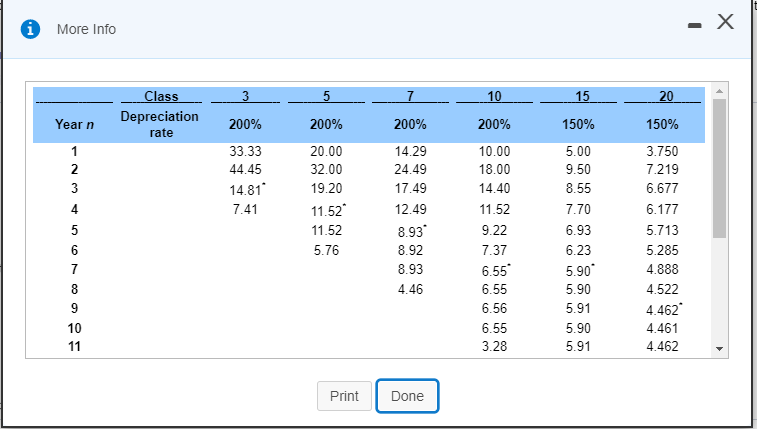
Task: Click the Done button
Action: point(407,396)
